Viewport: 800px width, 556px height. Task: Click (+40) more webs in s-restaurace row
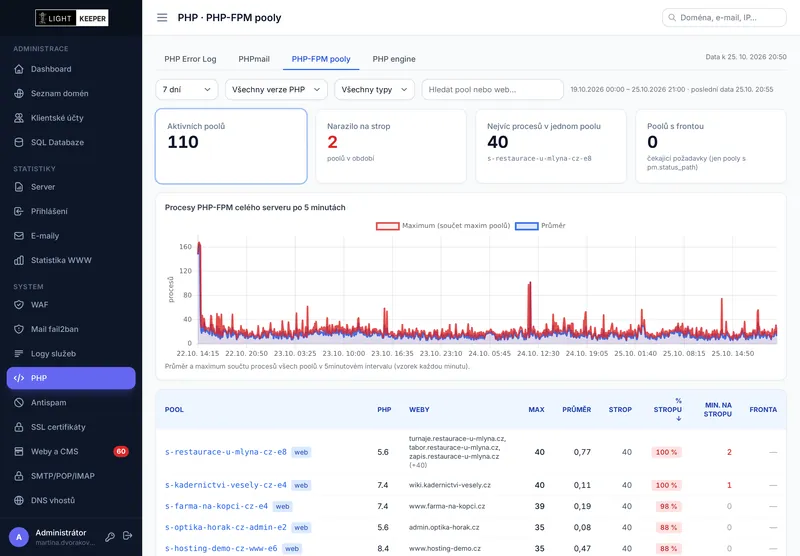[x=418, y=465]
